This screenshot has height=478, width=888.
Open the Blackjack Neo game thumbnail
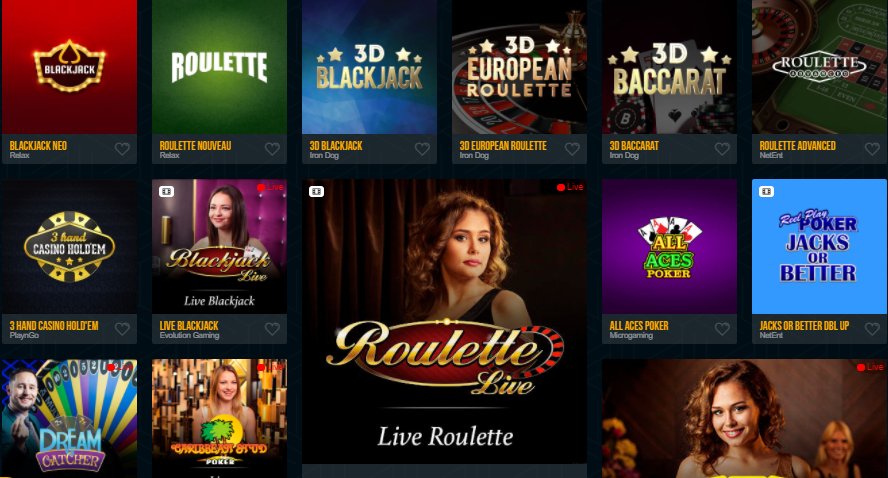click(70, 67)
